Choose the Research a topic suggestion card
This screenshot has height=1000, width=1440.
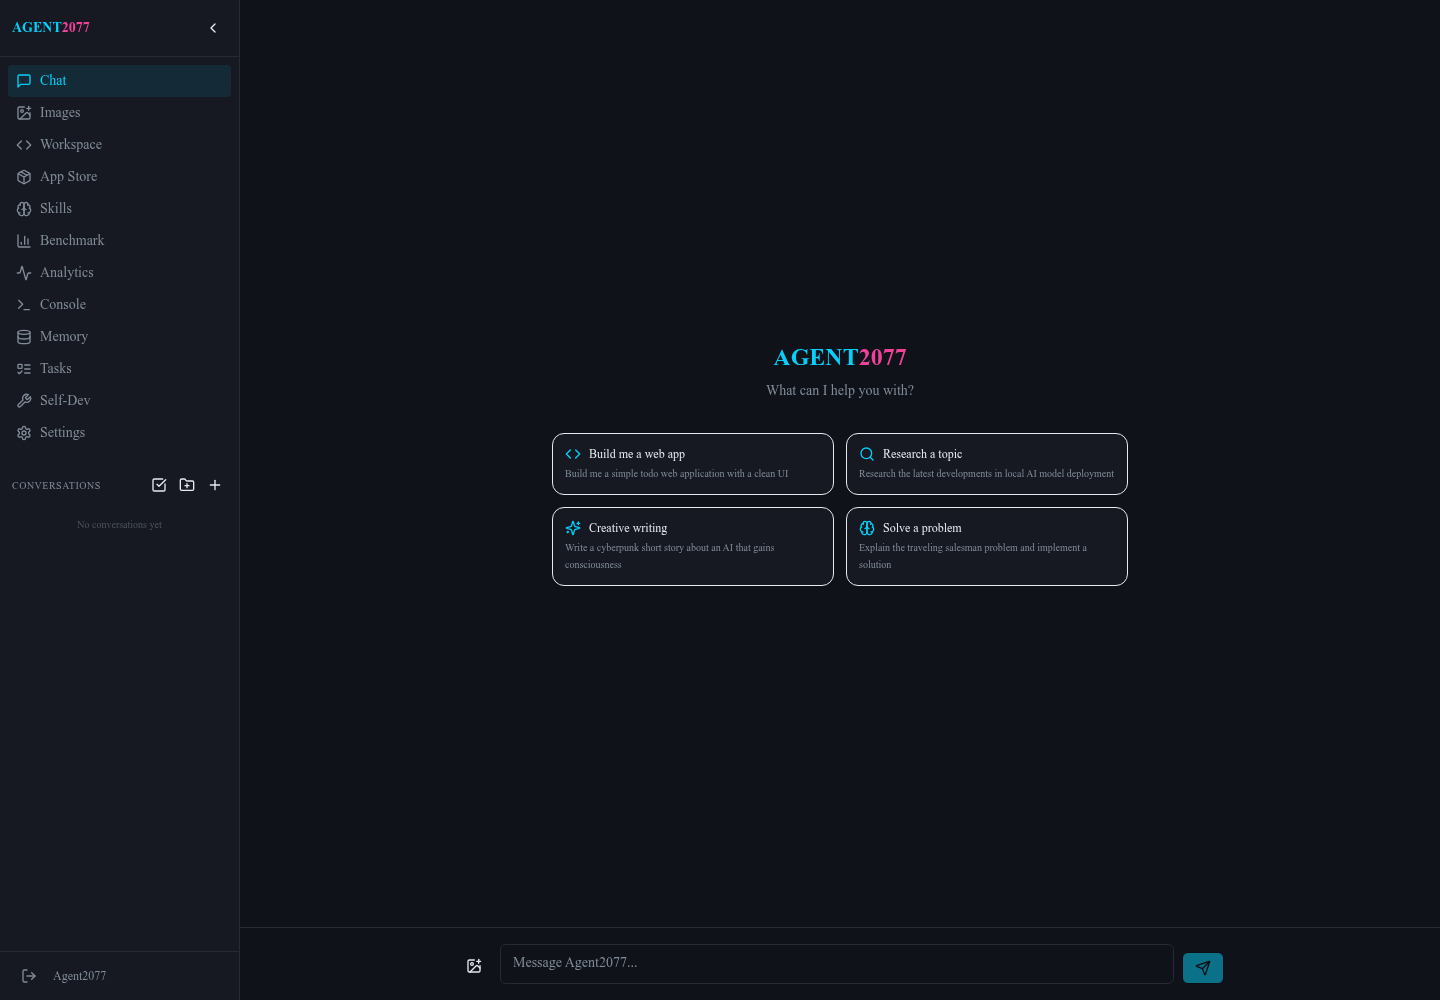[987, 464]
